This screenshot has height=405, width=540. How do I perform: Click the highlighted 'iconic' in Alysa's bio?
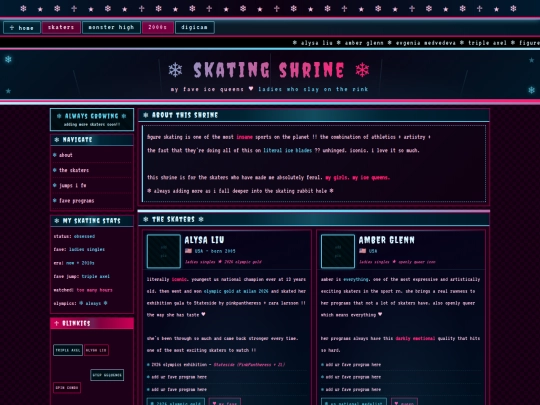coord(179,279)
